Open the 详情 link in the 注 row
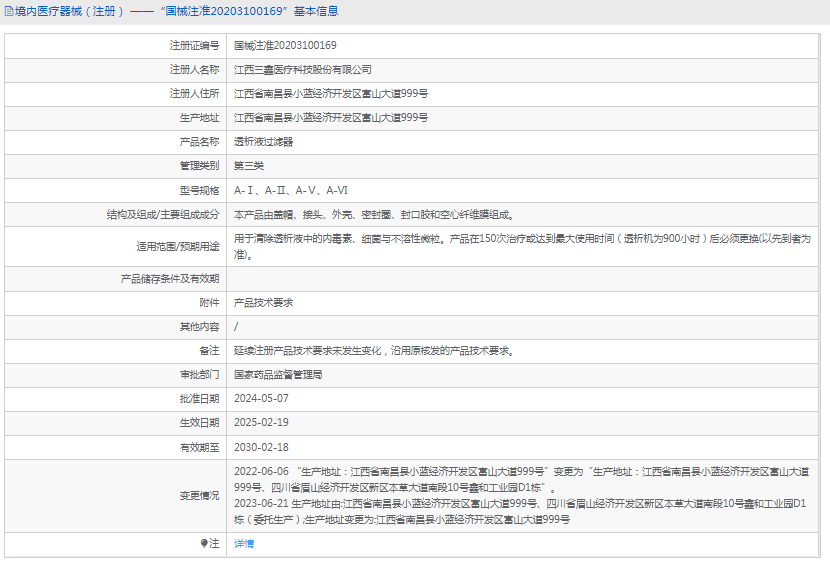Screen dimensions: 830x566 pos(243,544)
